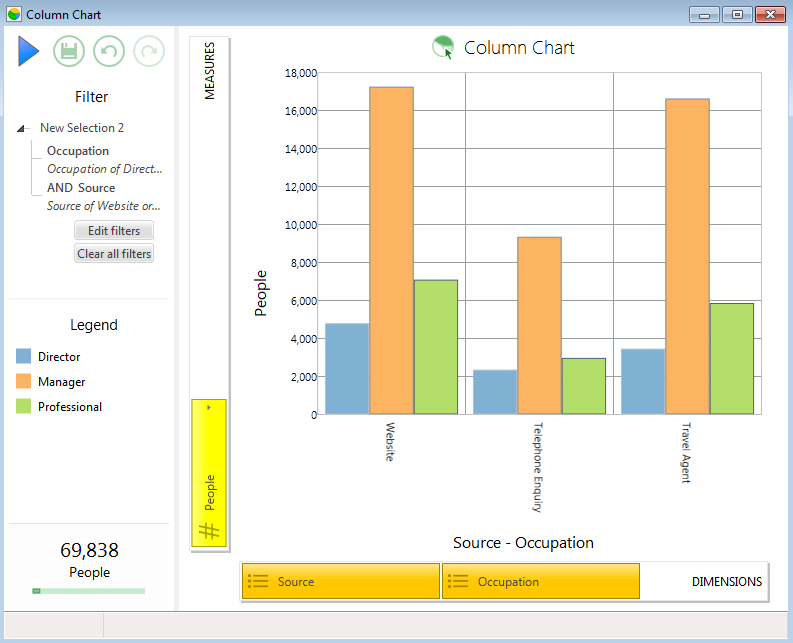The height and width of the screenshot is (643, 793).
Task: Click the blue Build play arrow
Action: coord(28,51)
